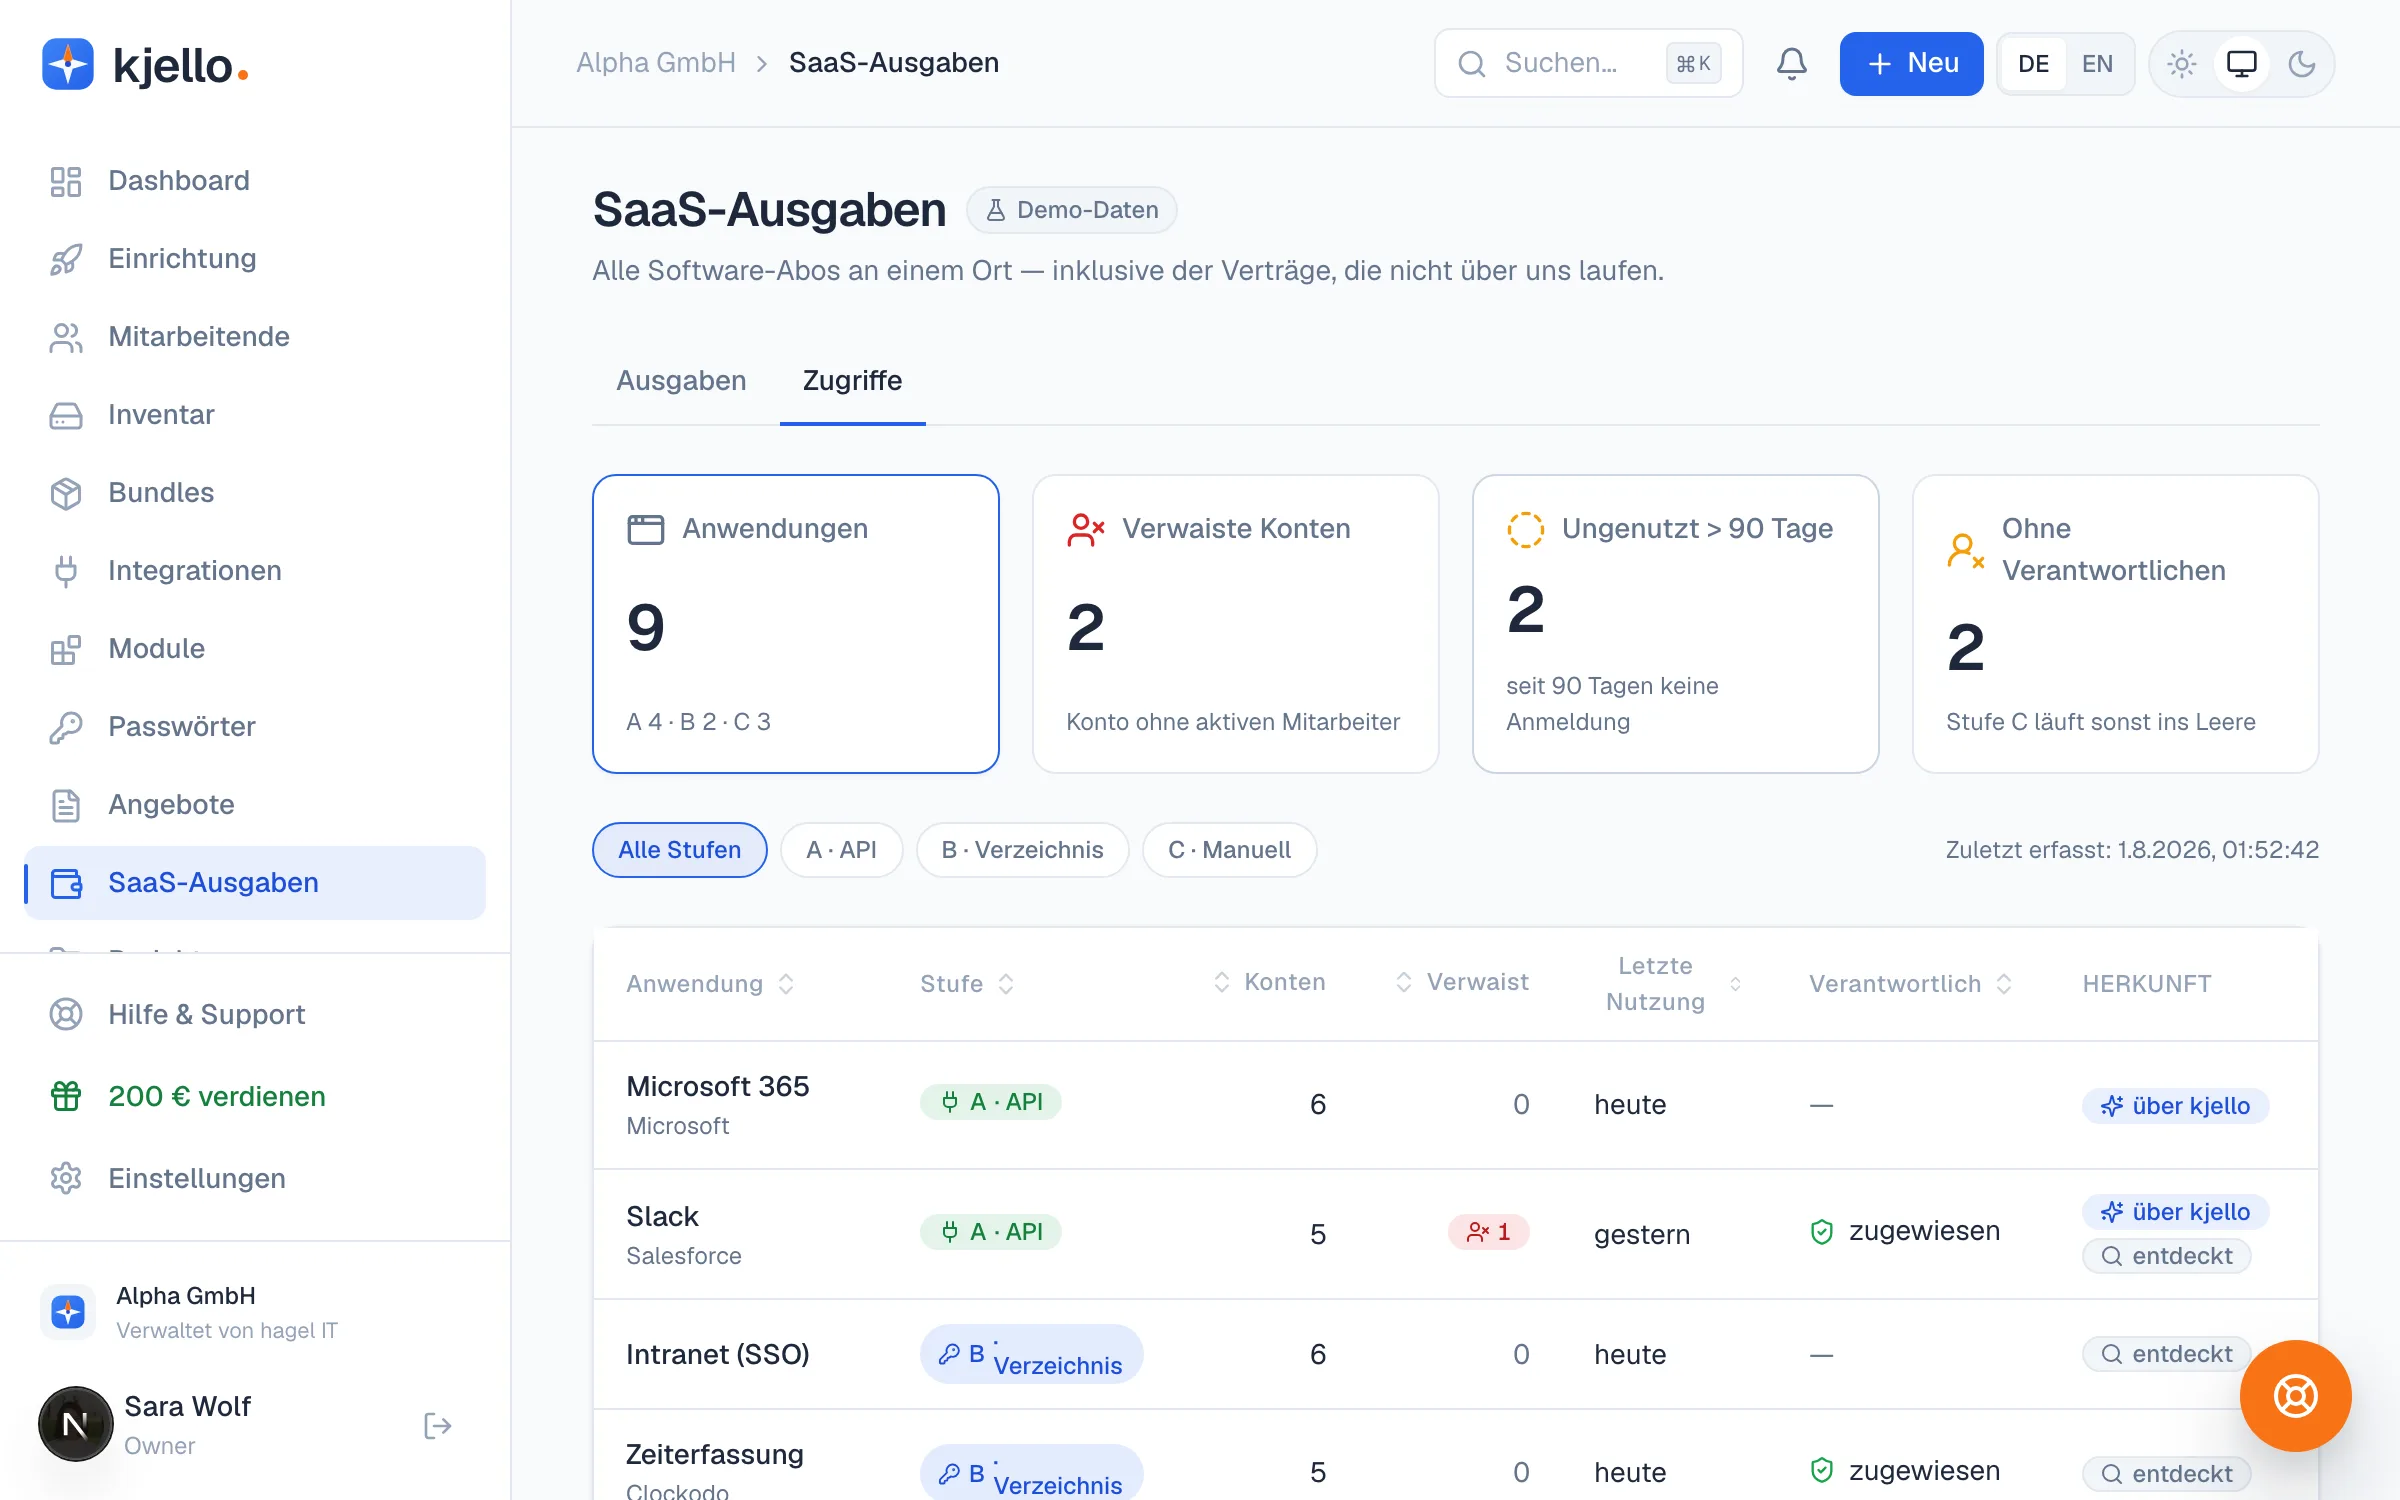Select the Alle Stufen filter chip
The height and width of the screenshot is (1500, 2400).
pos(680,850)
